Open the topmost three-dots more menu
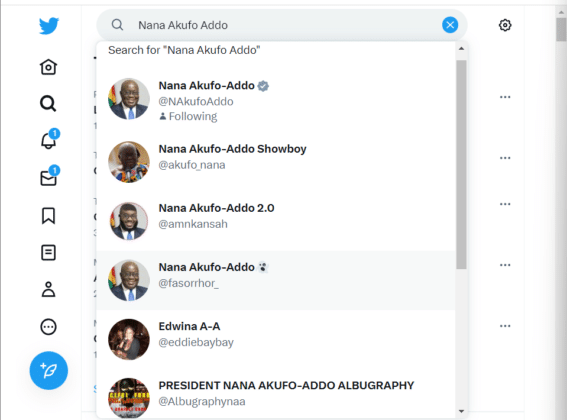Viewport: 567px width, 420px height. tap(505, 97)
